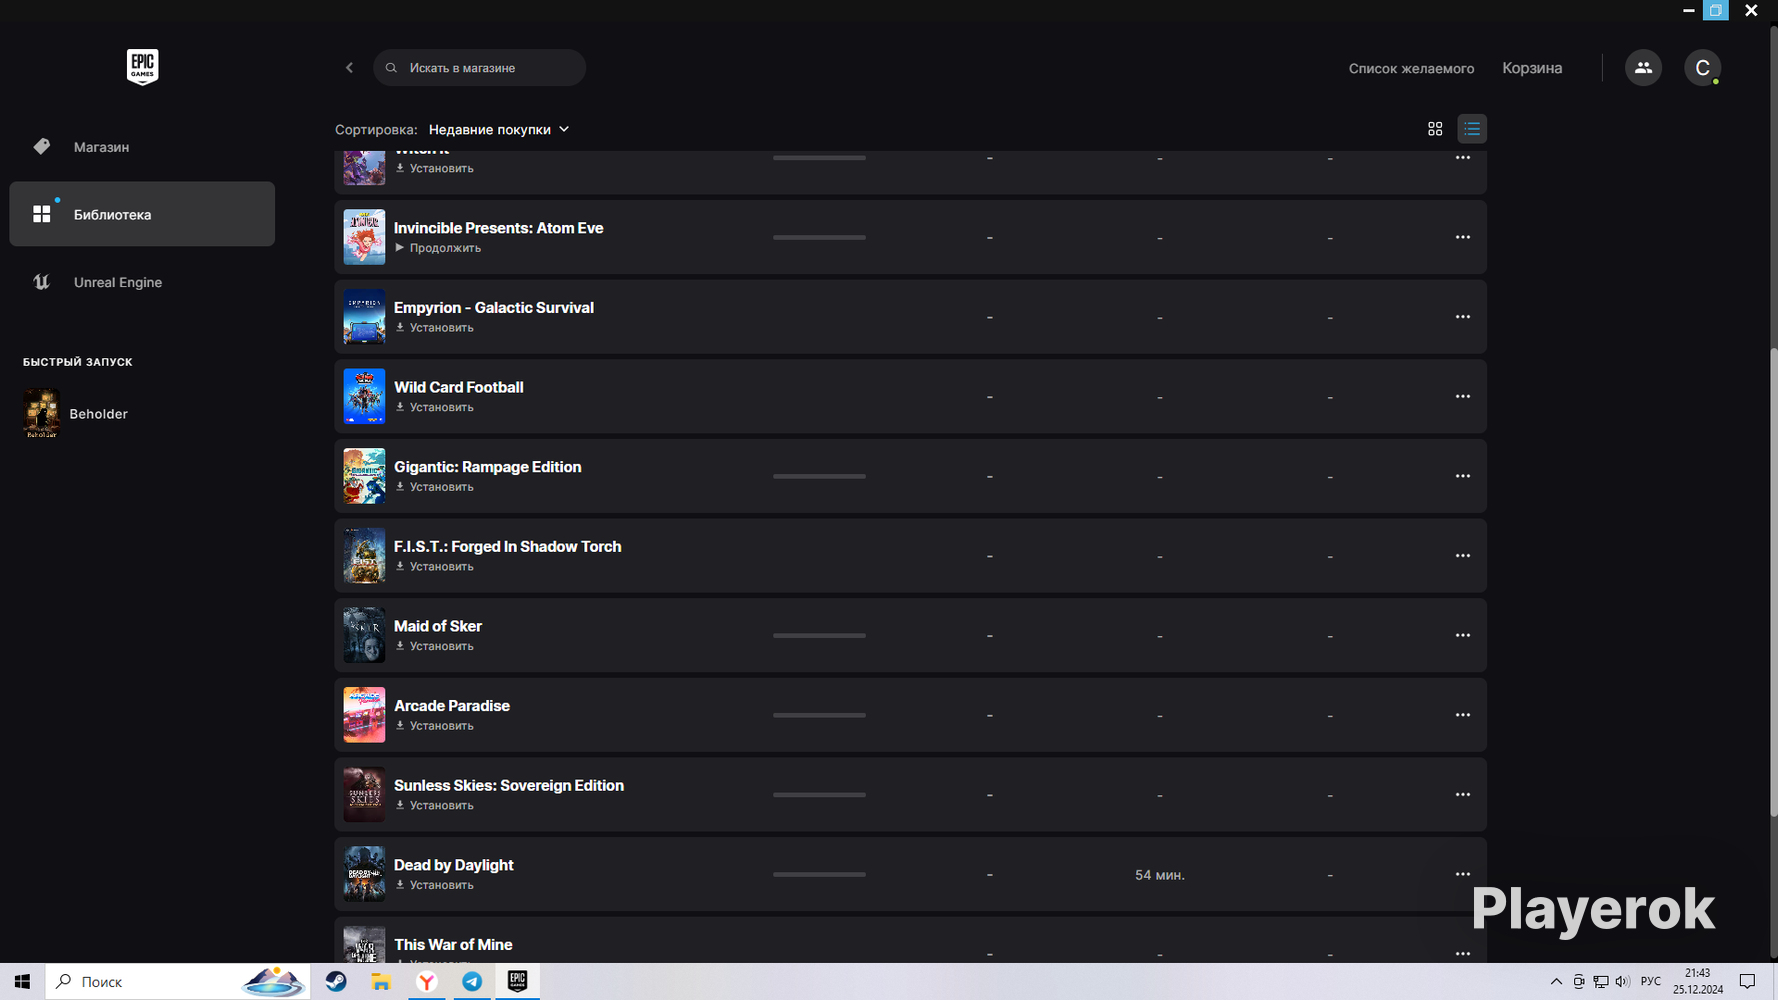Install Dead by Daylight

434,886
